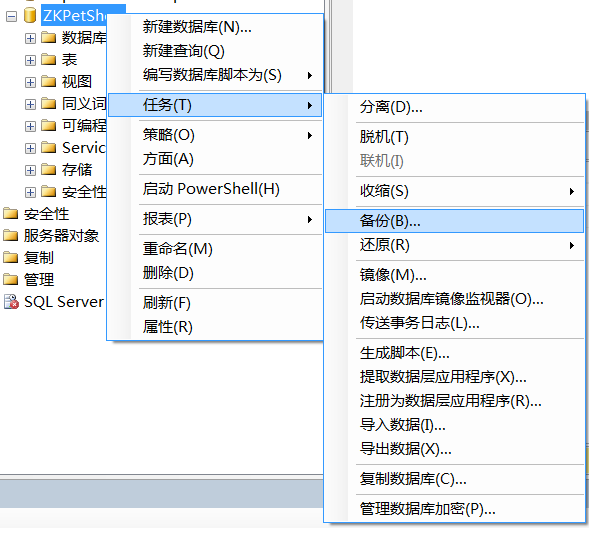Open the 收缩(S) submenu
The height and width of the screenshot is (534, 596).
click(x=455, y=191)
